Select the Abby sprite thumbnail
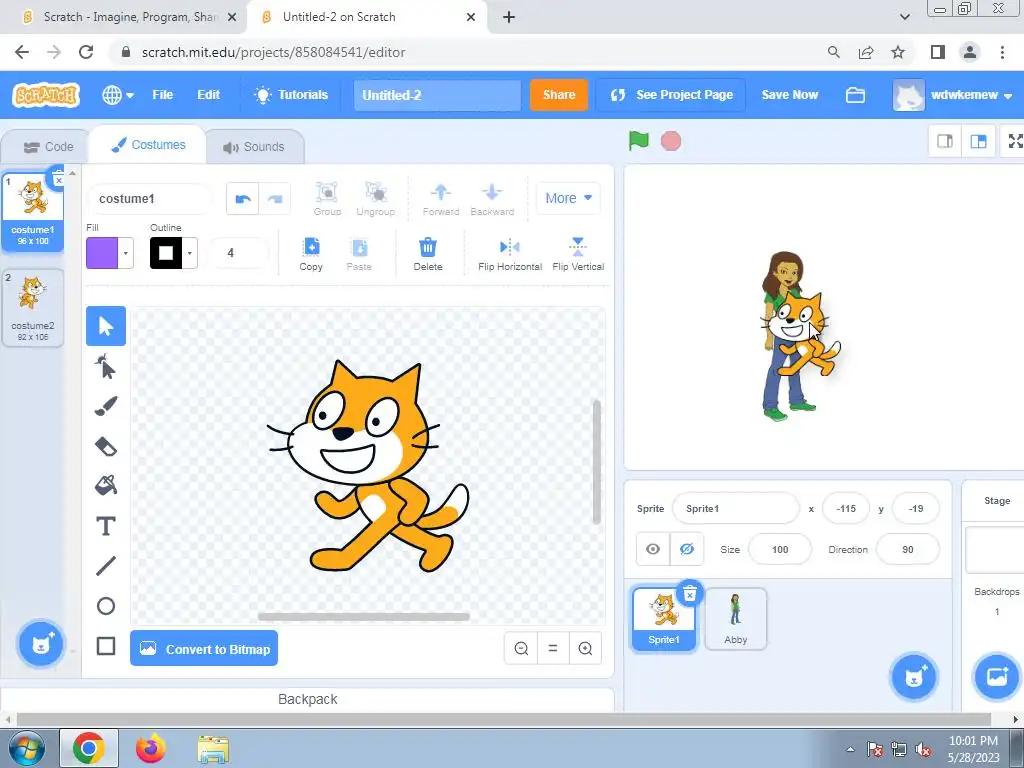Image resolution: width=1024 pixels, height=768 pixels. pos(735,619)
